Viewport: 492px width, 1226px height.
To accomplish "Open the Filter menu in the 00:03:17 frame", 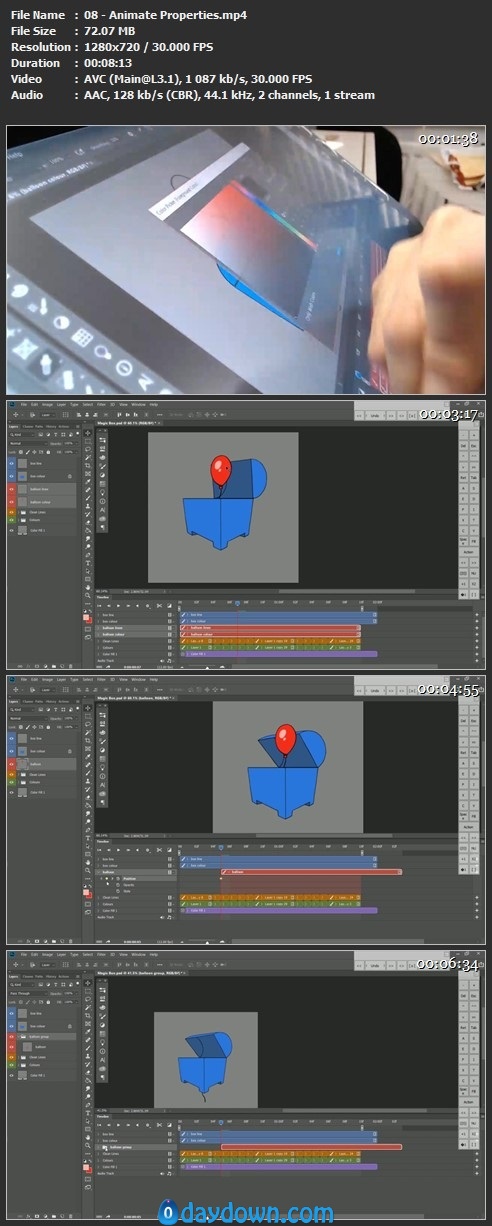I will click(x=101, y=404).
